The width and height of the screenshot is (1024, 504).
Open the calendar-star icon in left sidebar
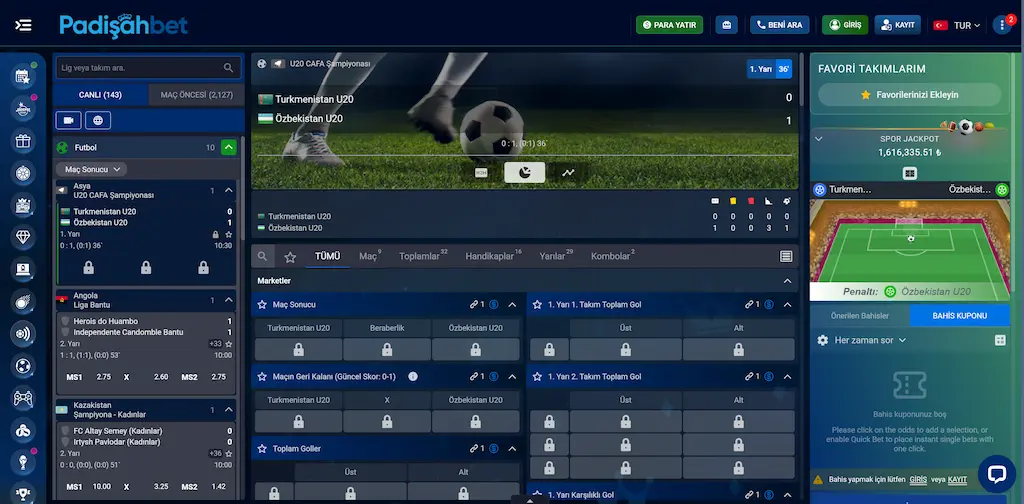pos(24,76)
